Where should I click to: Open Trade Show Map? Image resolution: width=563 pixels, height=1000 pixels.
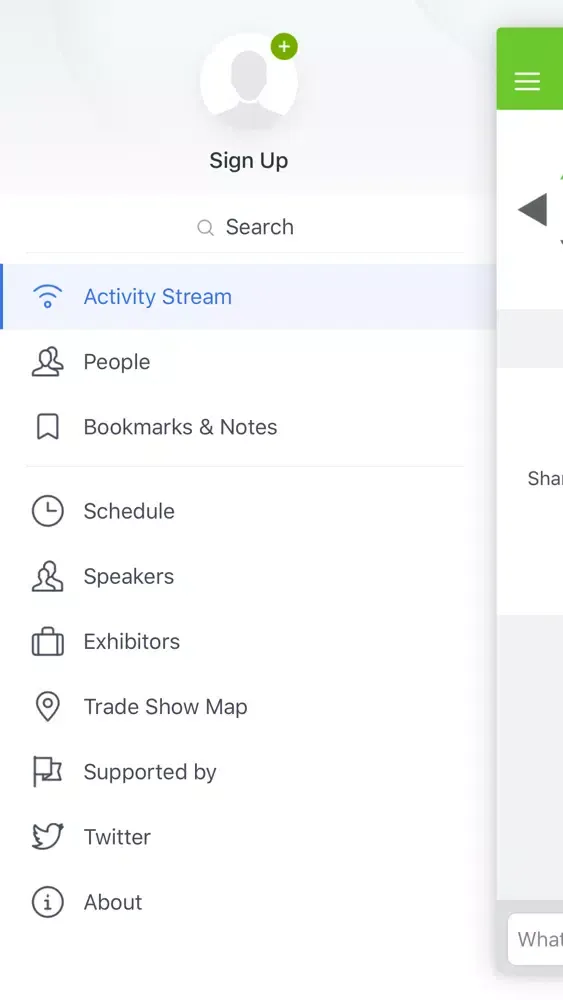point(248,707)
